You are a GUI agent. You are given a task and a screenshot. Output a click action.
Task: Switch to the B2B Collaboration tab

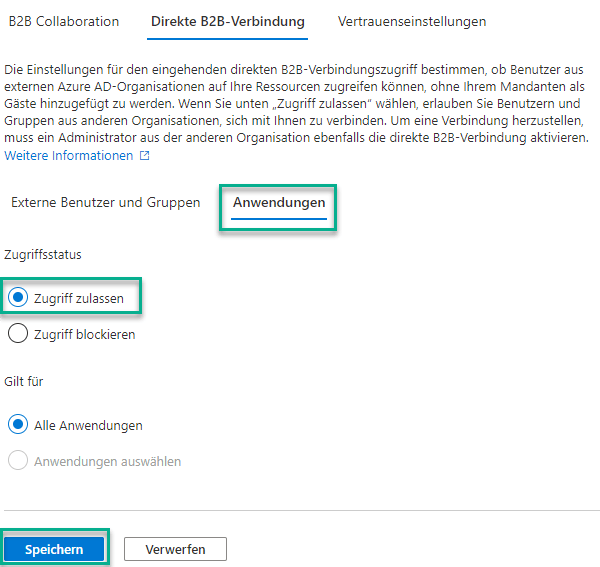64,21
